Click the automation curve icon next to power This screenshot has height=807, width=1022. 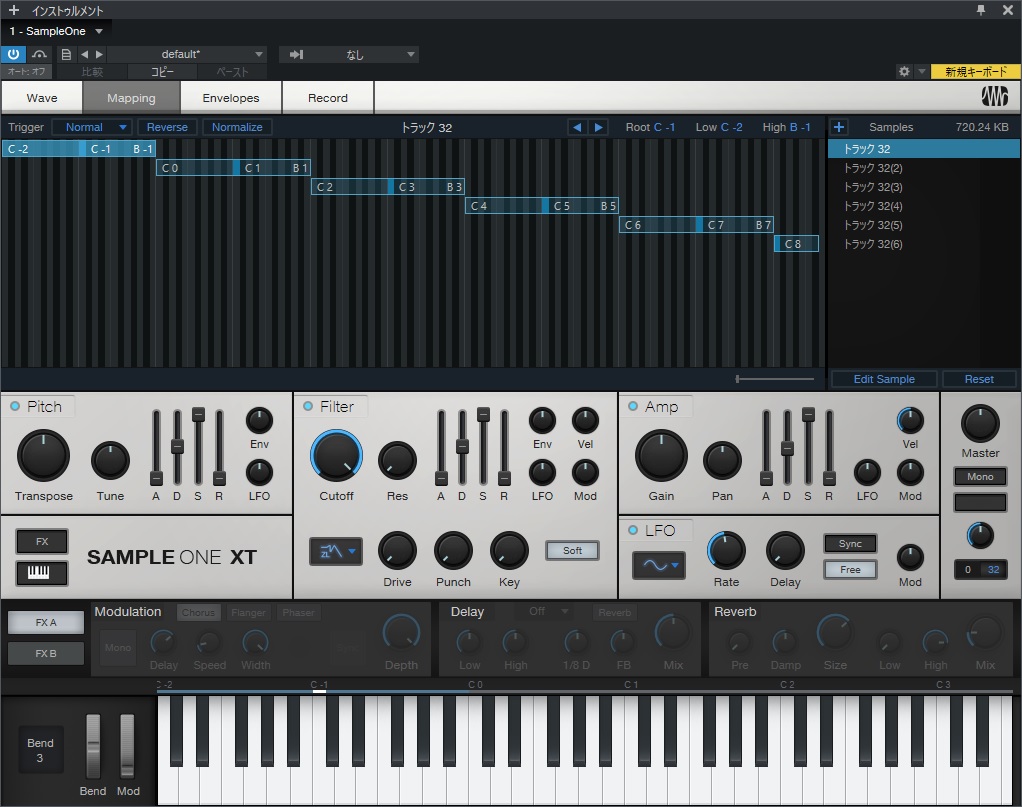(x=39, y=54)
